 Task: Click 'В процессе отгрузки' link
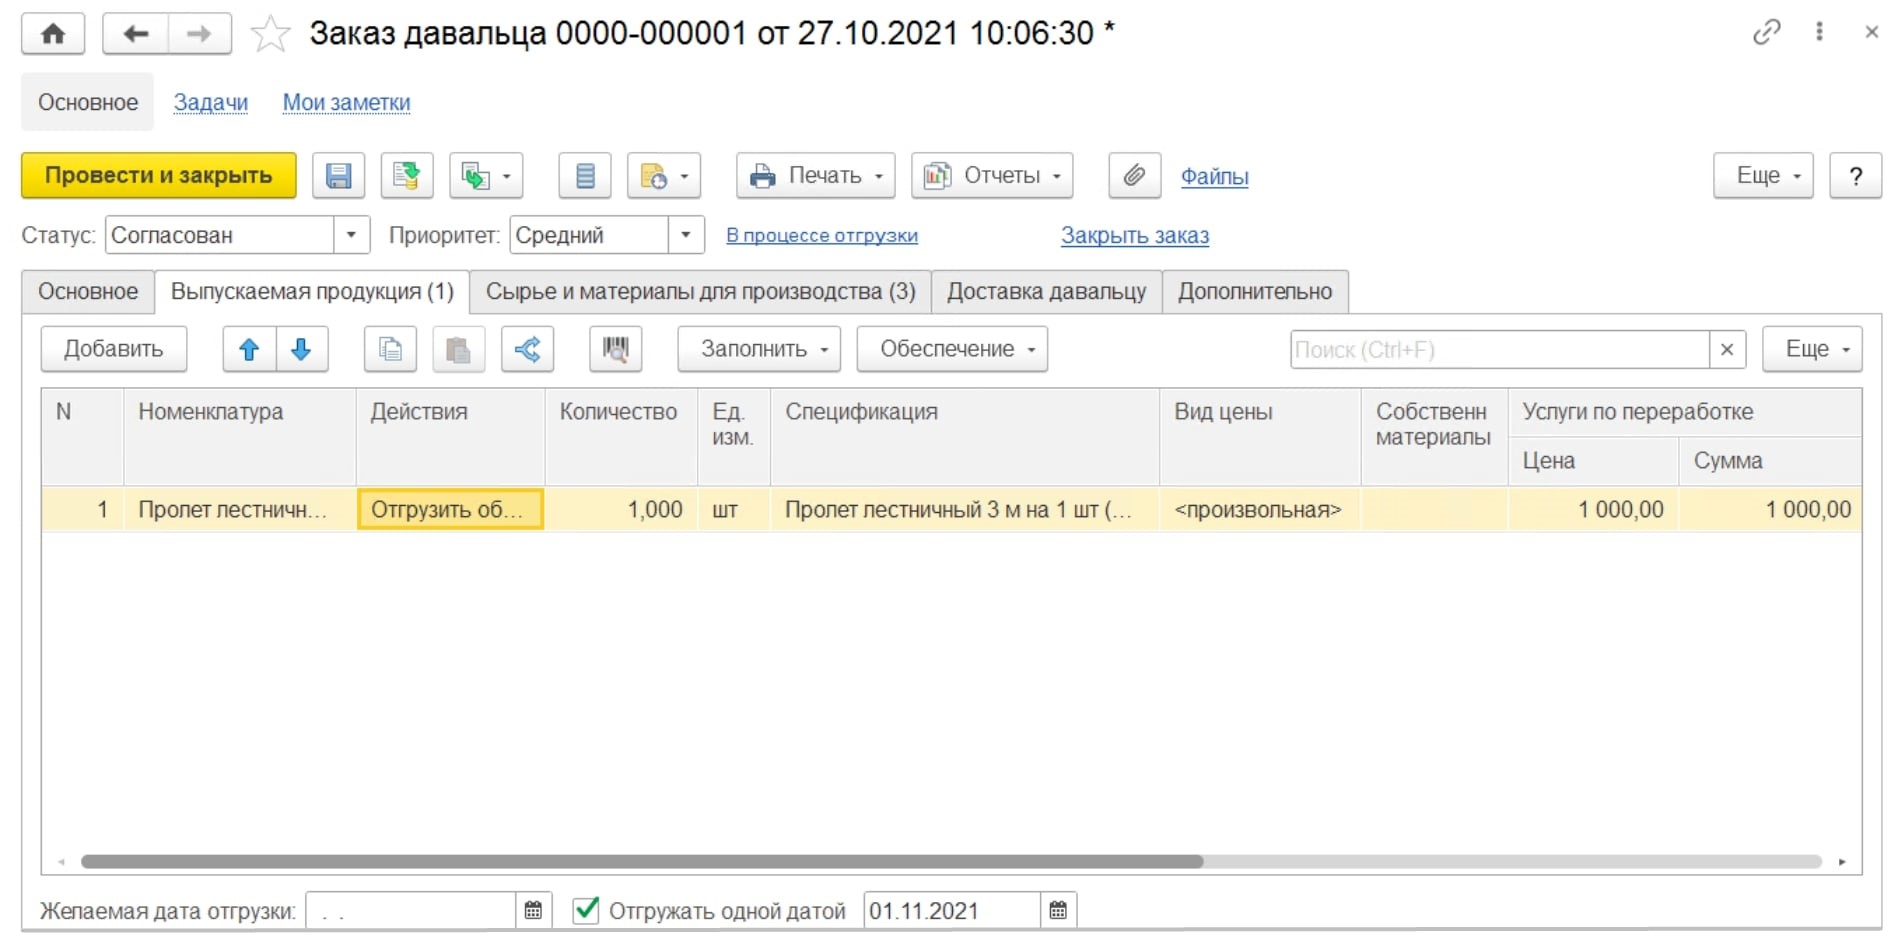click(x=822, y=235)
